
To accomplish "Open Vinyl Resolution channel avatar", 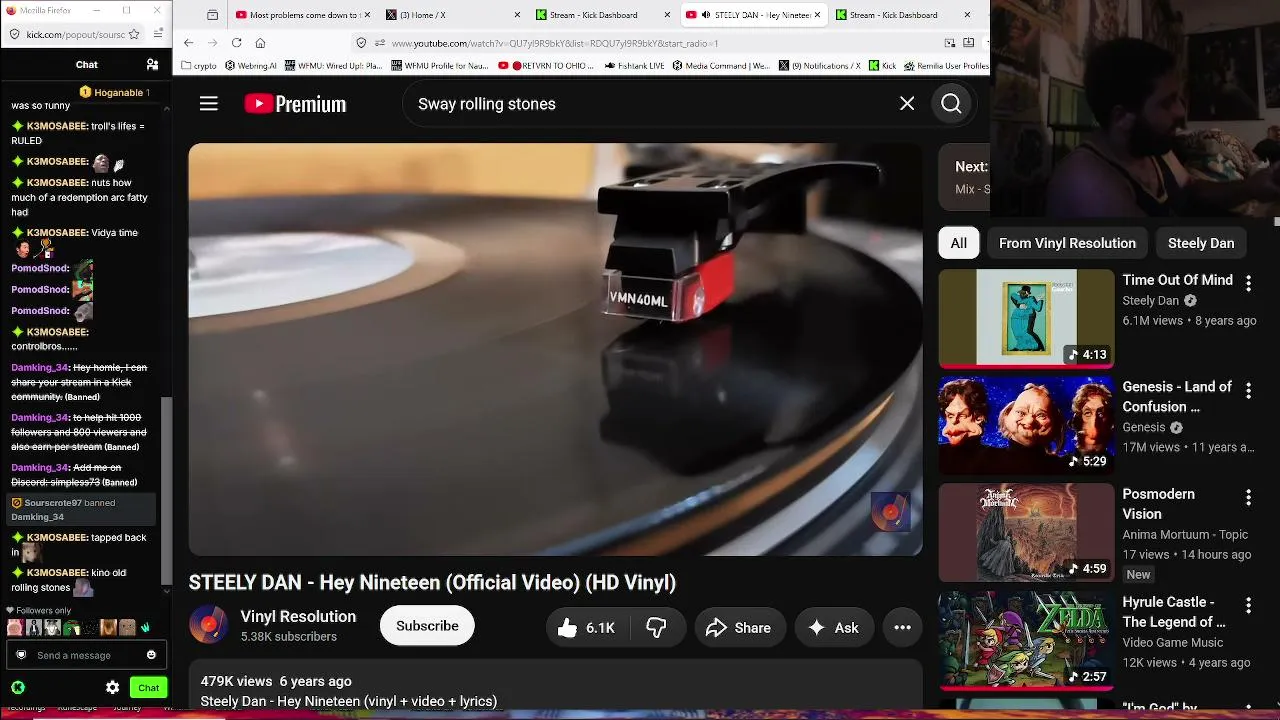I will [x=209, y=626].
